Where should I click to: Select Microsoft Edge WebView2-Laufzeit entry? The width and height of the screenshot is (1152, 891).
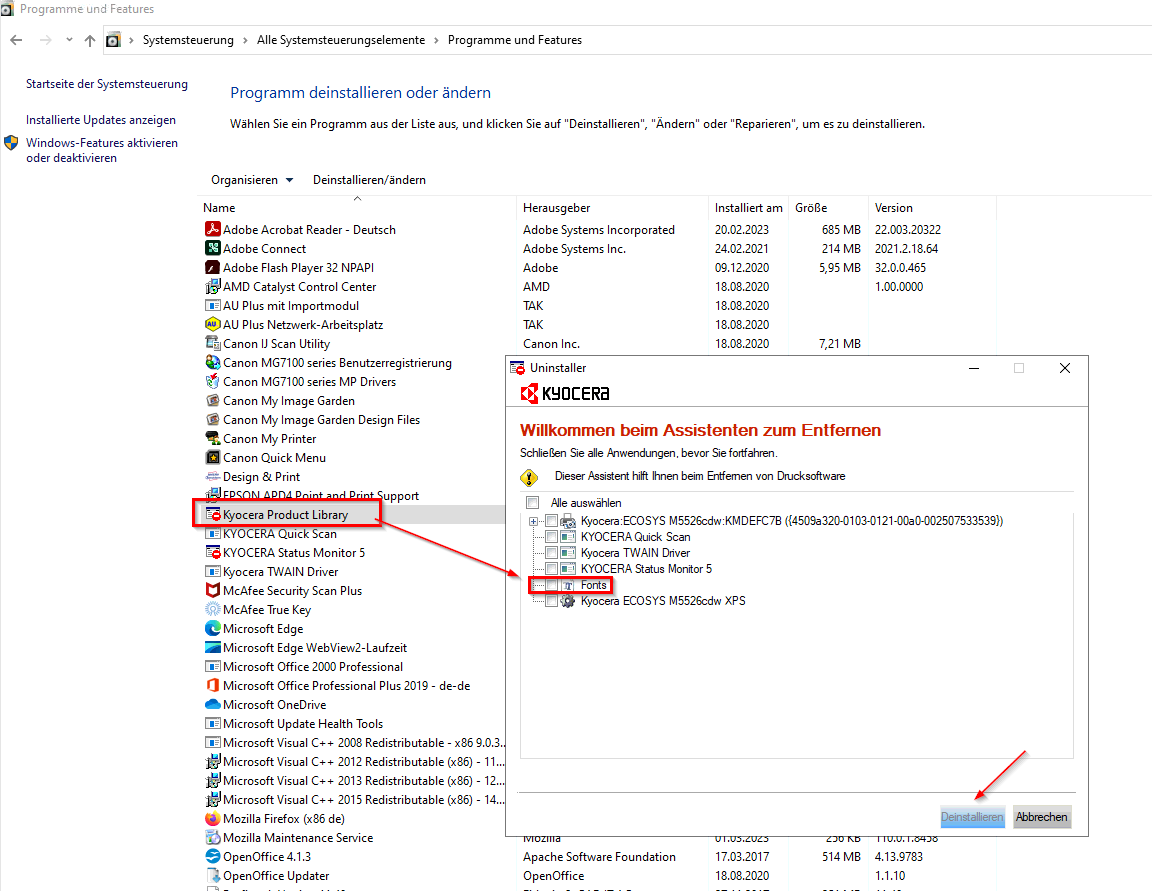click(314, 648)
